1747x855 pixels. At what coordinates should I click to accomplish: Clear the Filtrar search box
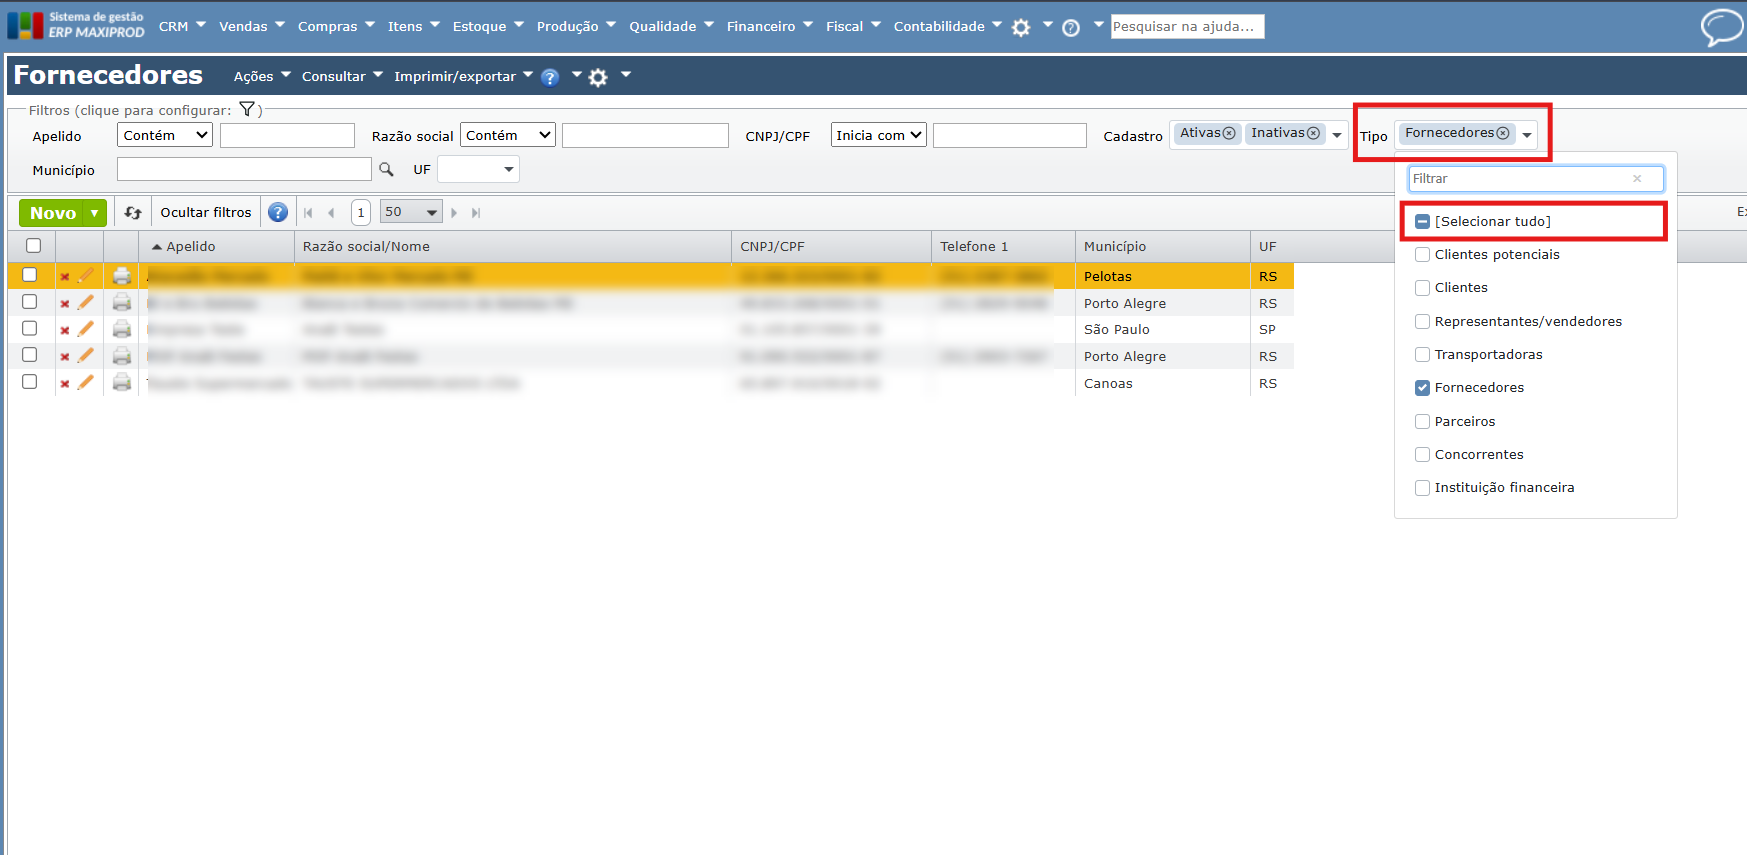(x=1637, y=179)
